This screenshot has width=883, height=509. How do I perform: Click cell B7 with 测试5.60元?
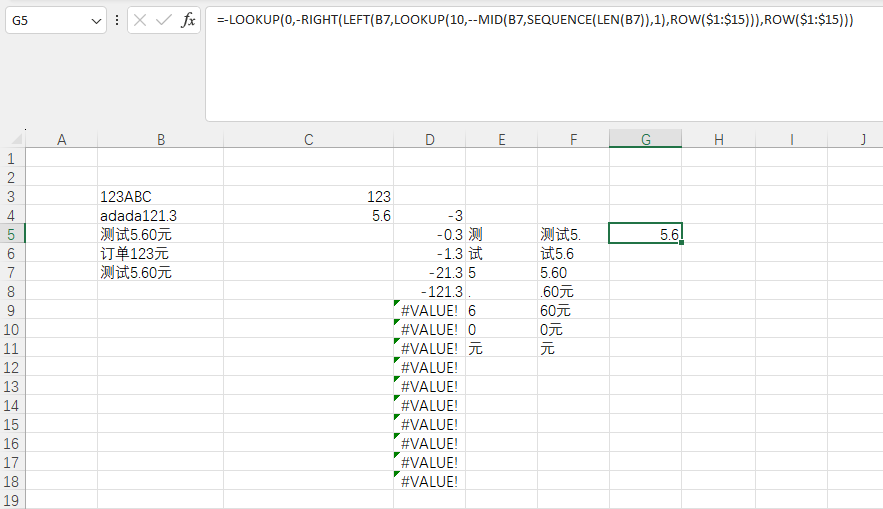(x=160, y=273)
